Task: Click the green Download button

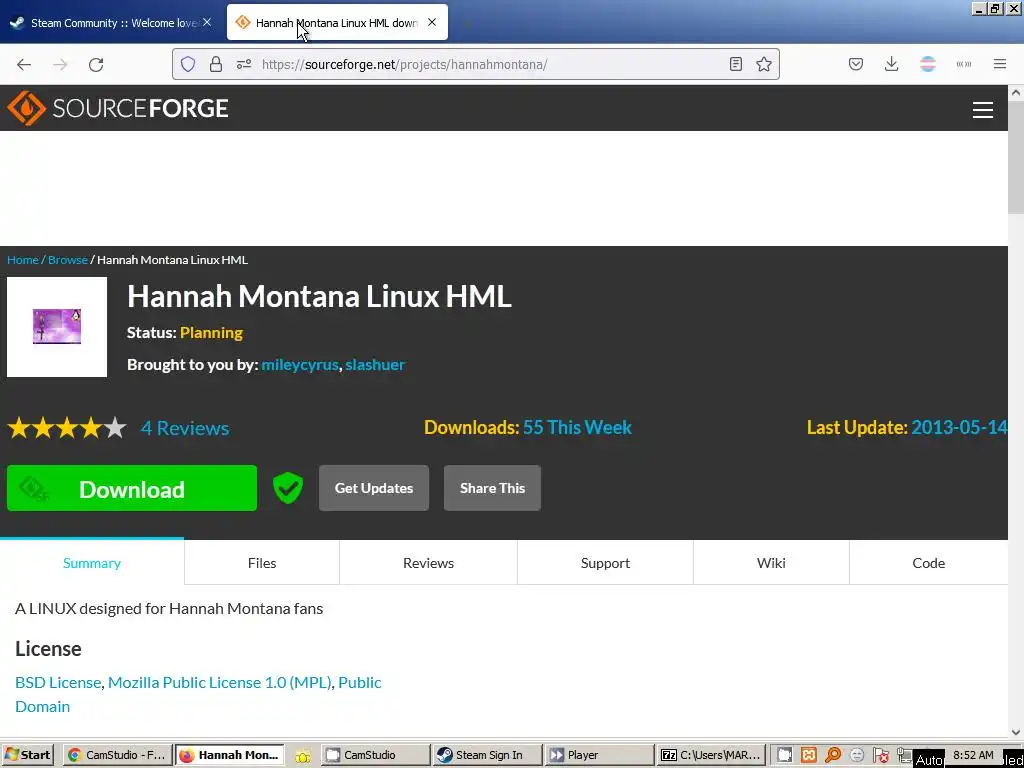Action: [x=132, y=488]
